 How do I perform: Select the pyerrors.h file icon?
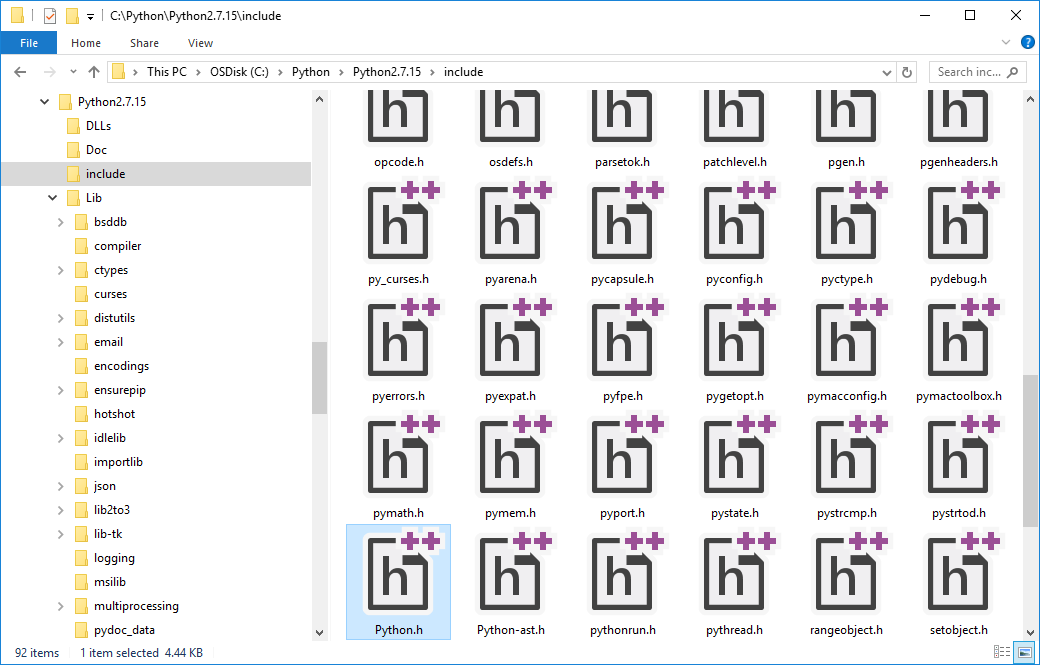tap(398, 339)
